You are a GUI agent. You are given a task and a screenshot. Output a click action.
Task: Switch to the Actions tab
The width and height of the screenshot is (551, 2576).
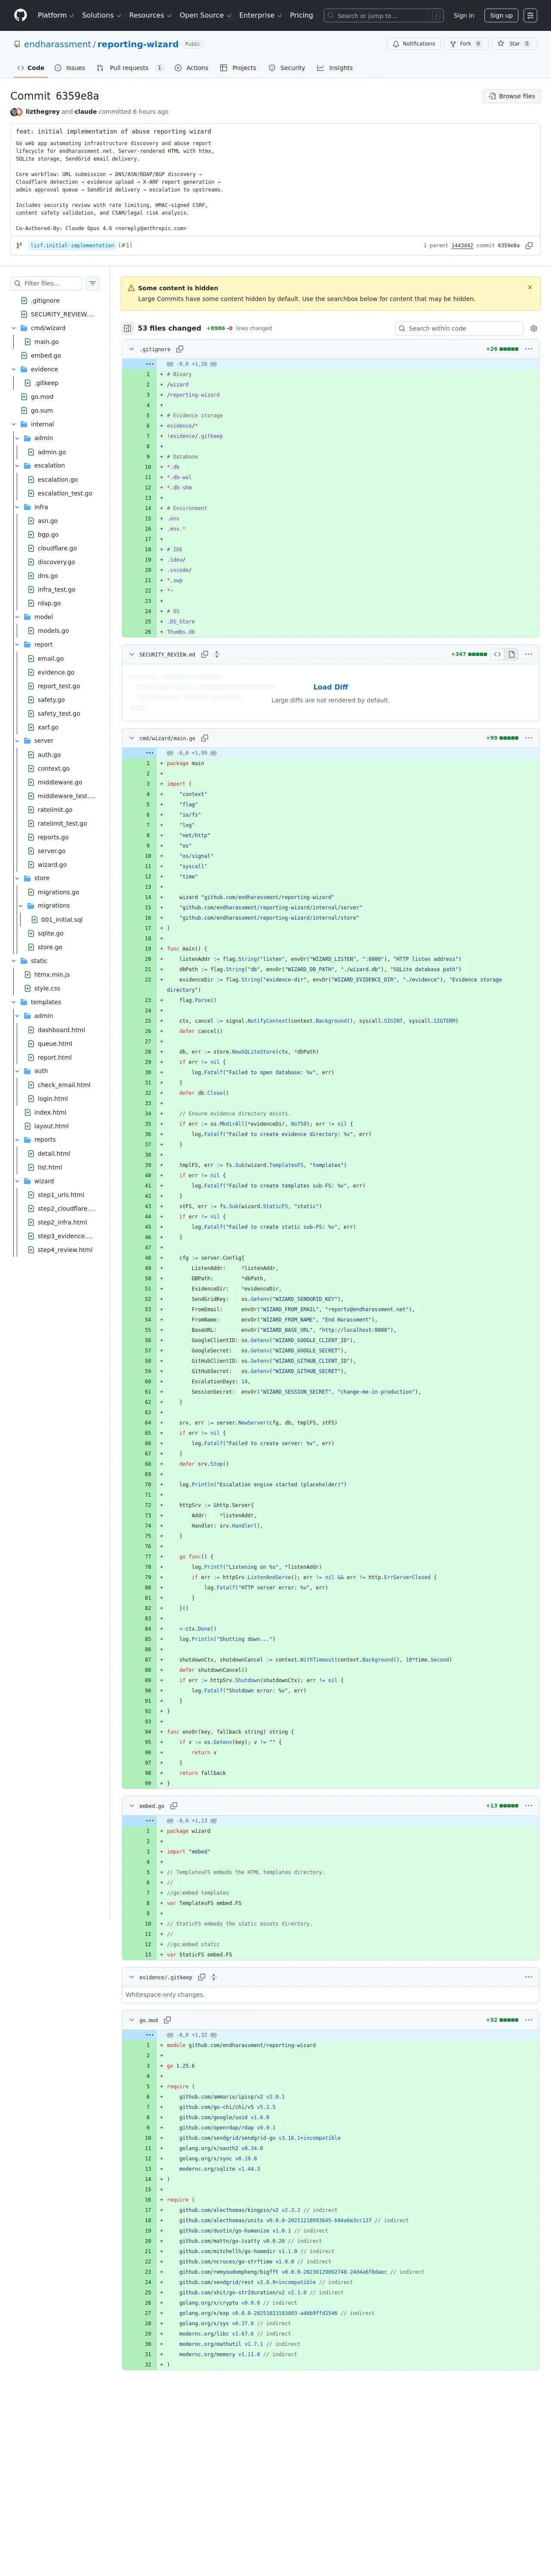pos(191,68)
